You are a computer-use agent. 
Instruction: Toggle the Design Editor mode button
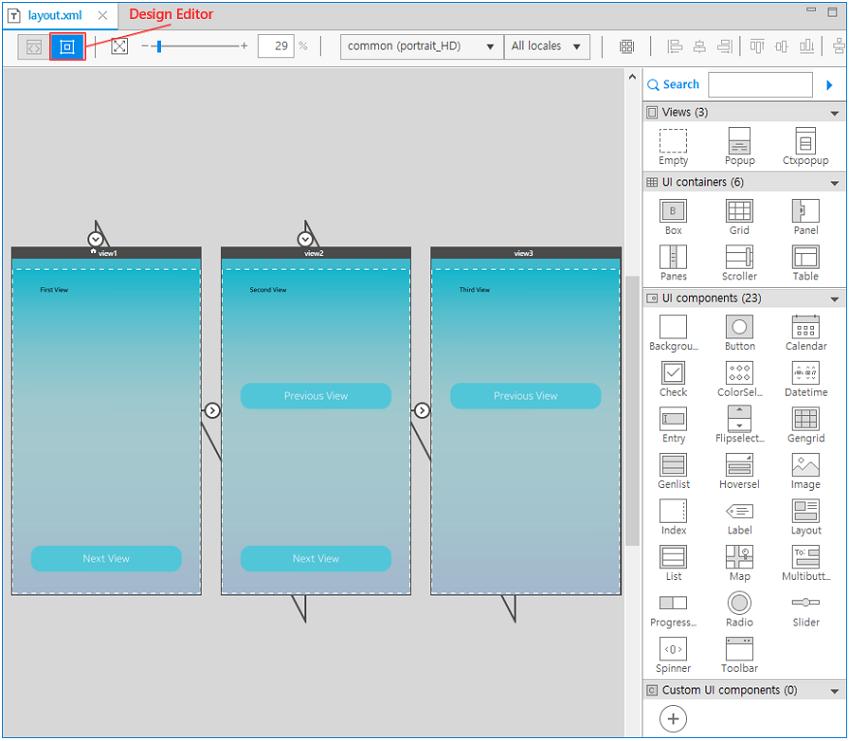click(65, 45)
